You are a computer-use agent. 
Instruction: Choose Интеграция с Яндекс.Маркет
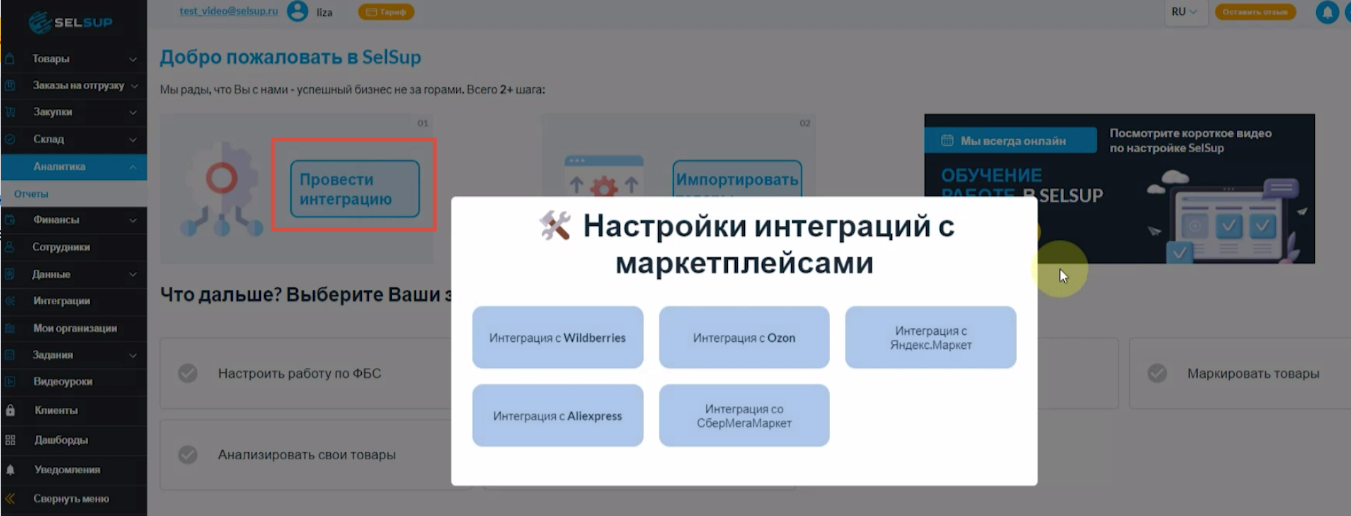(x=931, y=338)
